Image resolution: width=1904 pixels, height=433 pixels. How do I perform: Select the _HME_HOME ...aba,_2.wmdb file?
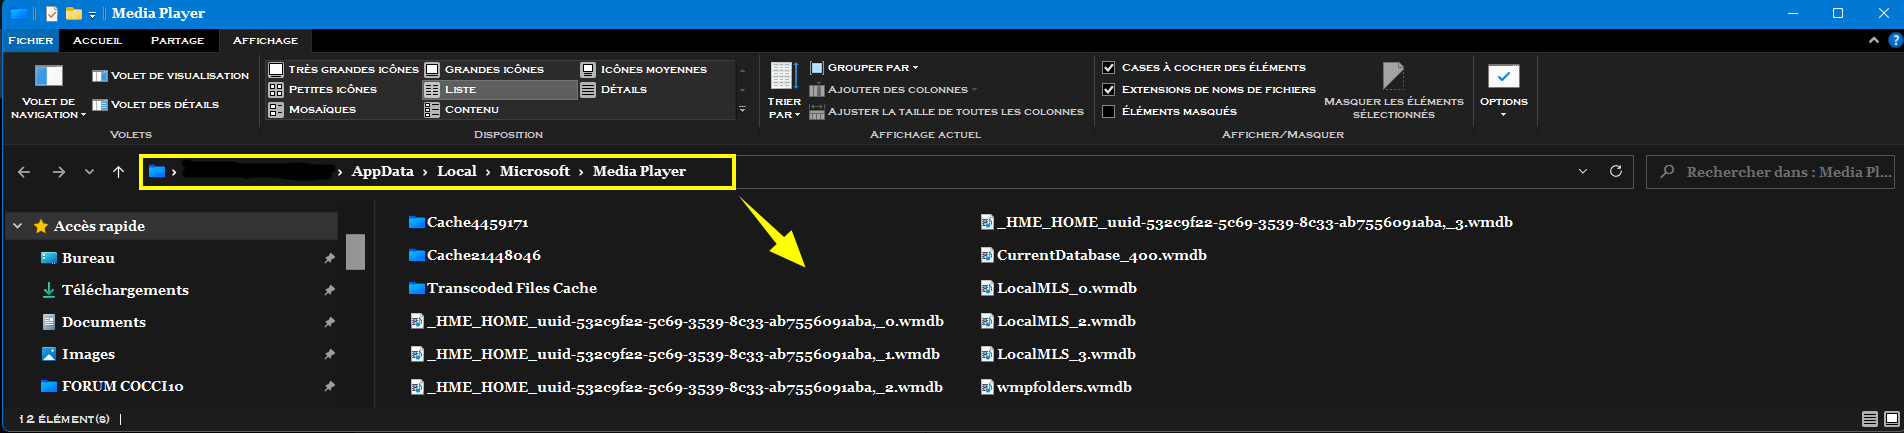point(677,387)
